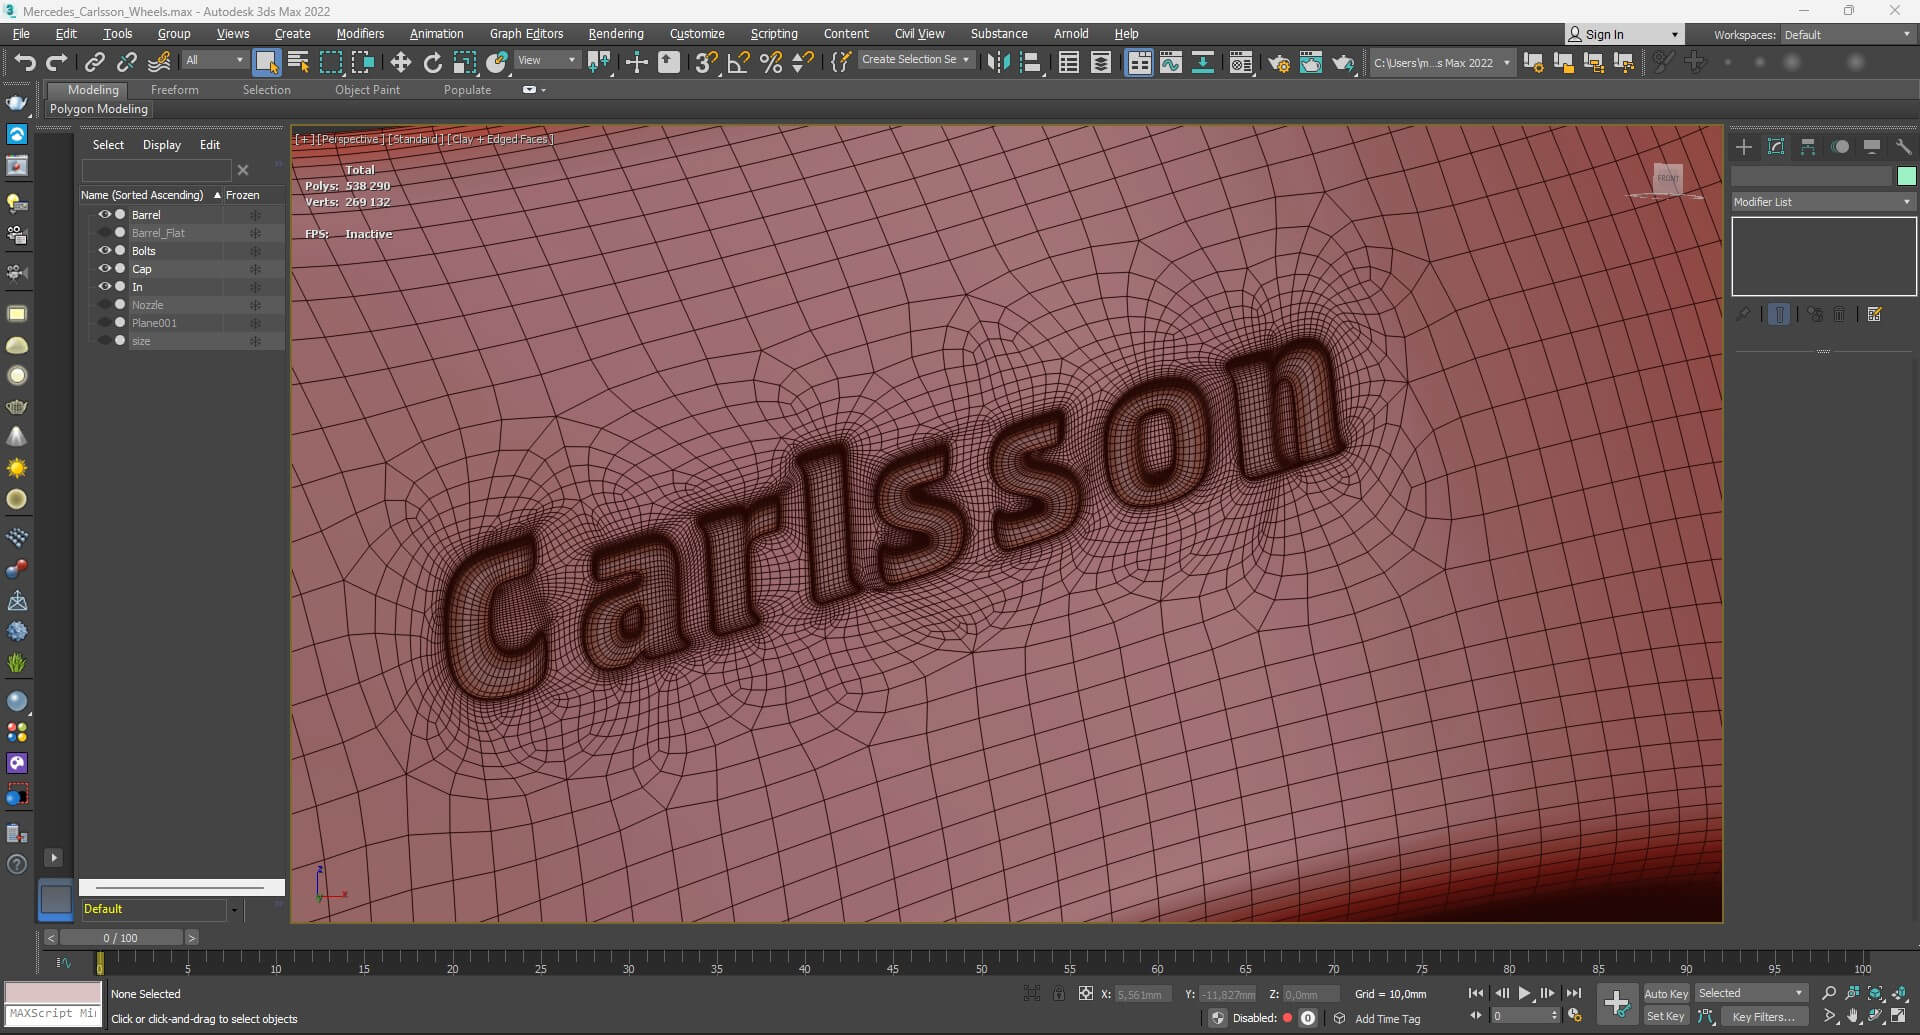Toggle visibility of the Bolts object
Viewport: 1920px width, 1035px height.
[104, 251]
